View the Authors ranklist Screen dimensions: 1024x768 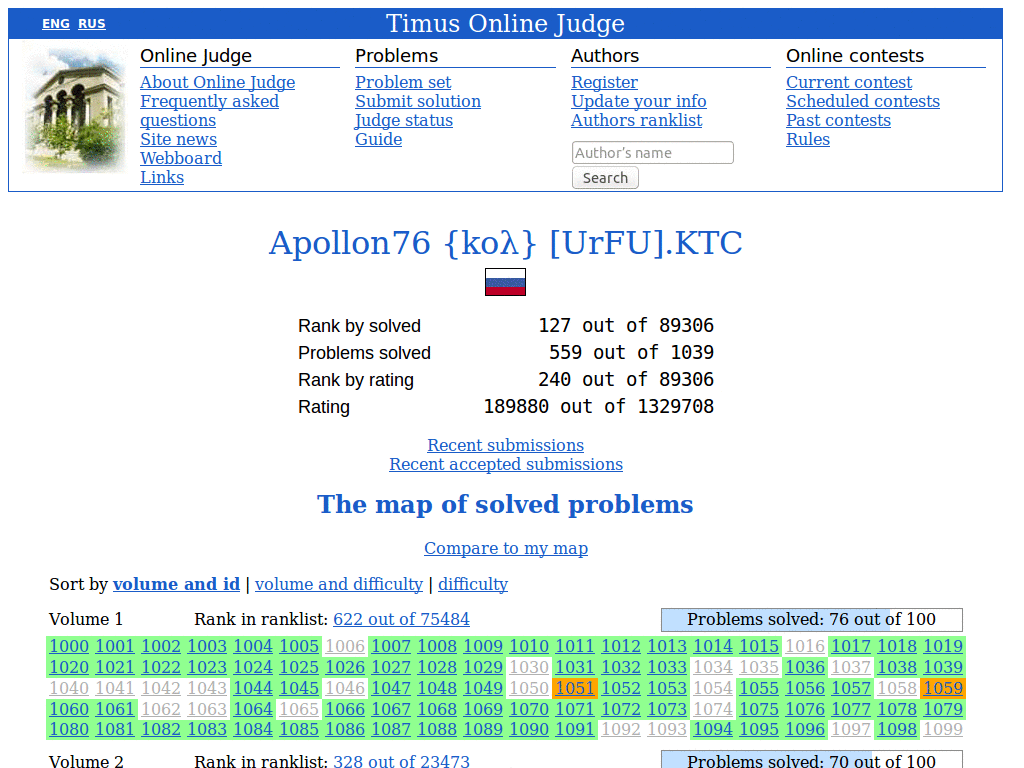tap(636, 120)
